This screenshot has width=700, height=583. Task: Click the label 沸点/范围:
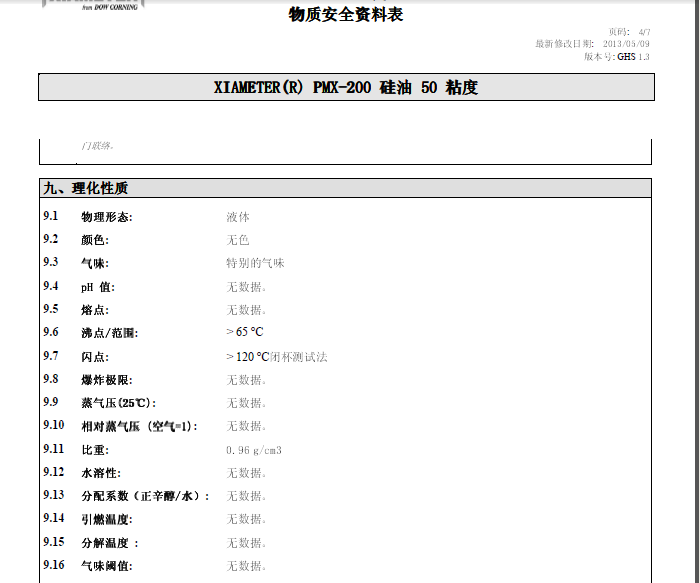[110, 333]
